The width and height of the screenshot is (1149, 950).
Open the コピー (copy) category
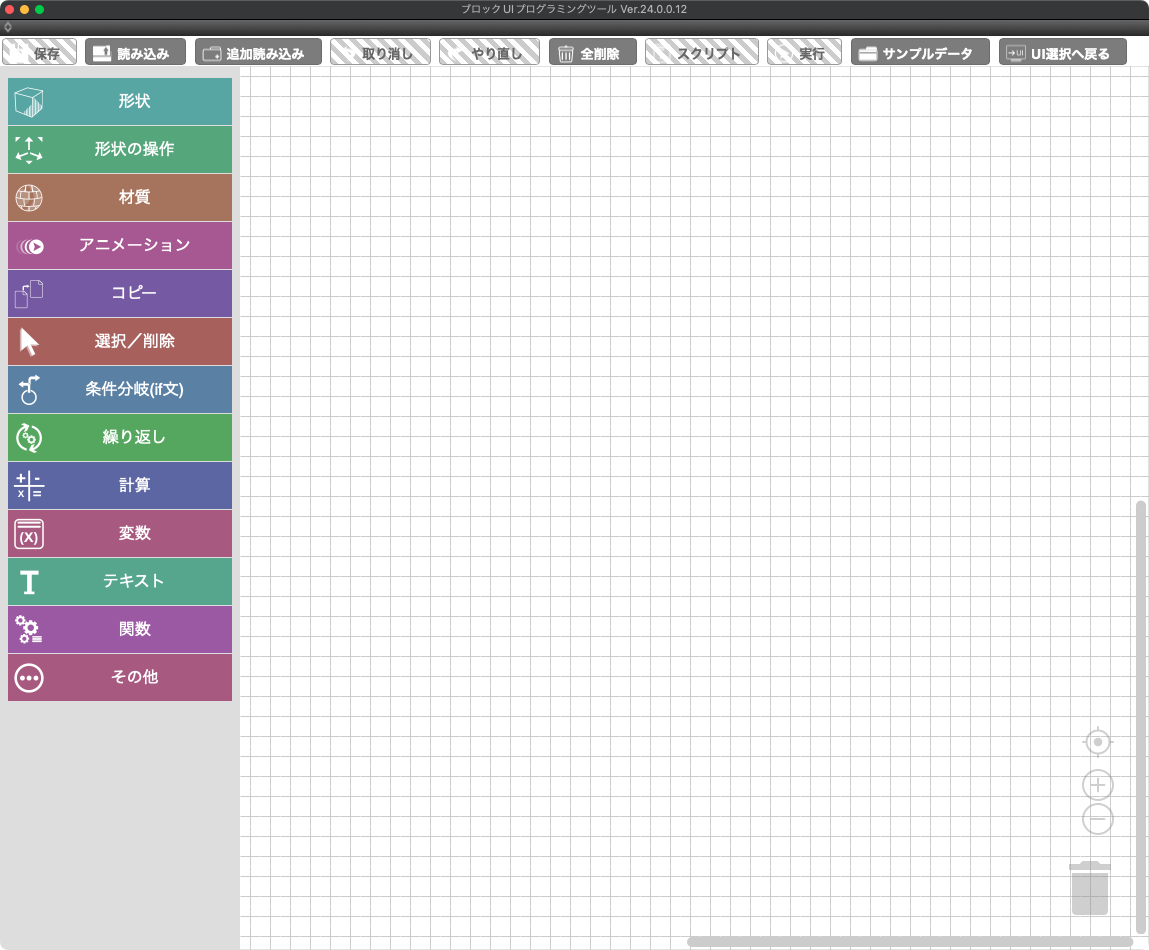(120, 293)
